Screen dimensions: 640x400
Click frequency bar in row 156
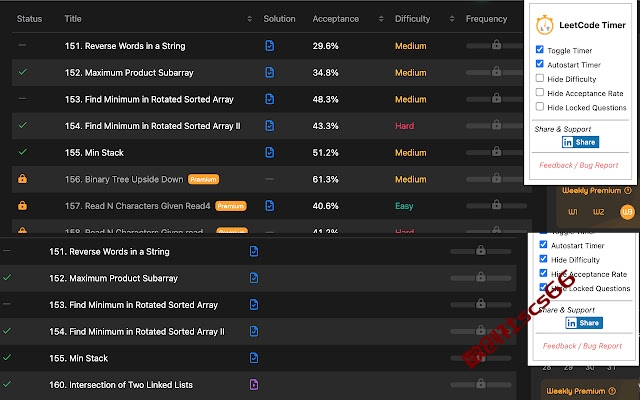point(494,180)
